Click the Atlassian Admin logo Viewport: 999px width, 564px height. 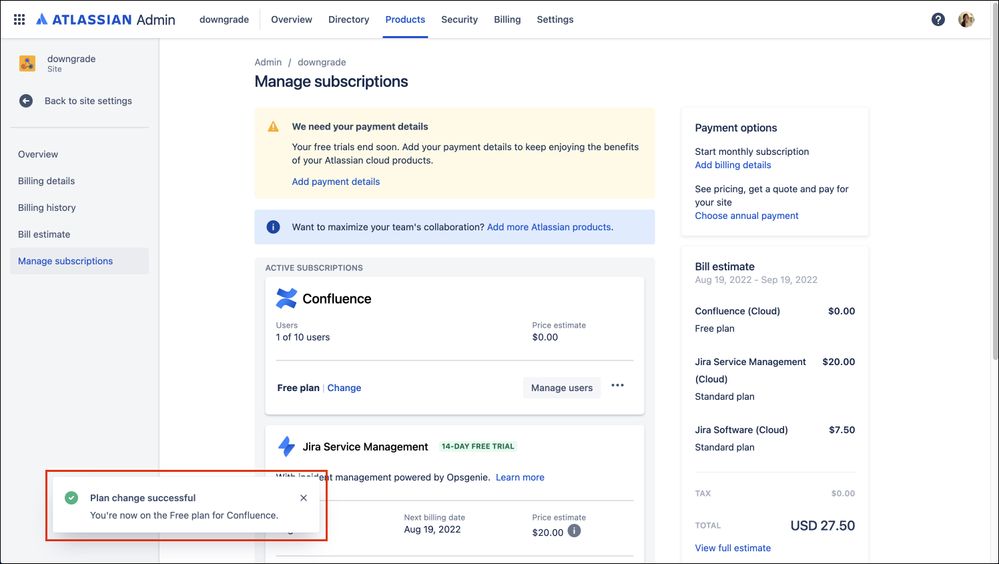106,19
